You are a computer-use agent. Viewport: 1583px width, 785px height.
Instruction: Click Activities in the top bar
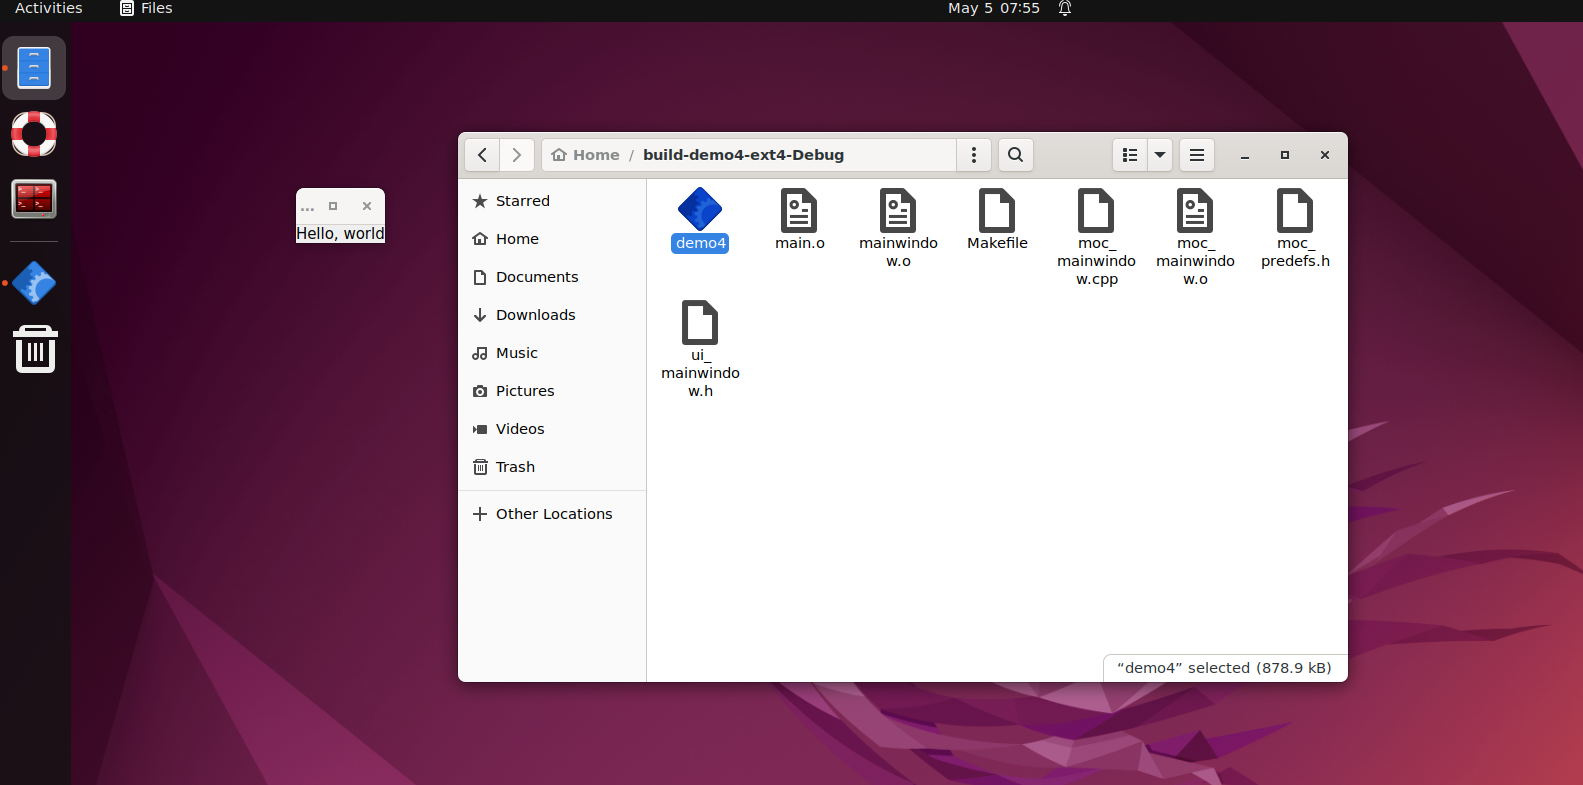pos(48,8)
